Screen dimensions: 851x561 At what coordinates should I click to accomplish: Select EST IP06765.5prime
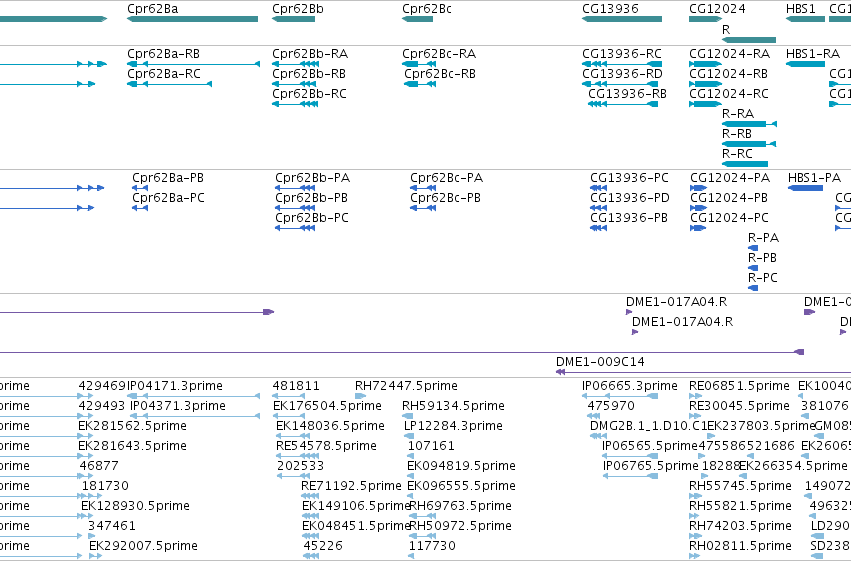pyautogui.click(x=631, y=476)
